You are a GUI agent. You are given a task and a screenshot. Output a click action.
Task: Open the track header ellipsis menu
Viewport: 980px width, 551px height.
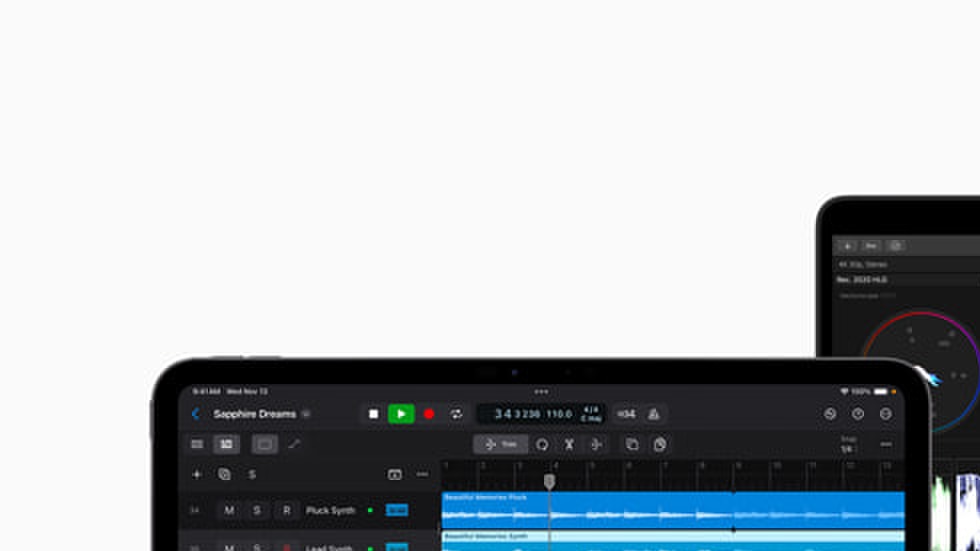(x=422, y=475)
